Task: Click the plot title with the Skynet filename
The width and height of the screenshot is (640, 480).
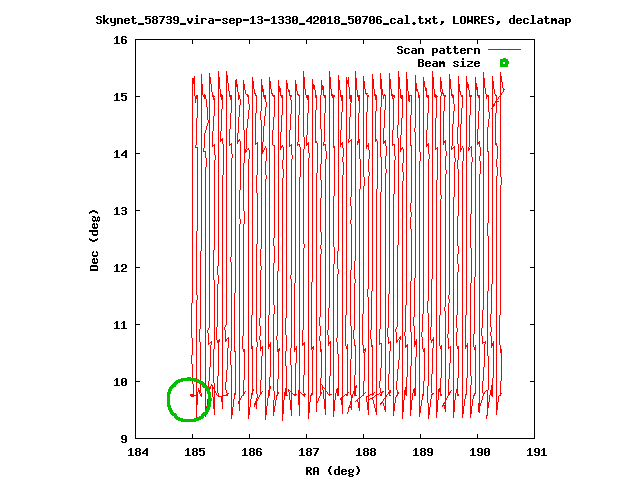Action: pyautogui.click(x=333, y=20)
